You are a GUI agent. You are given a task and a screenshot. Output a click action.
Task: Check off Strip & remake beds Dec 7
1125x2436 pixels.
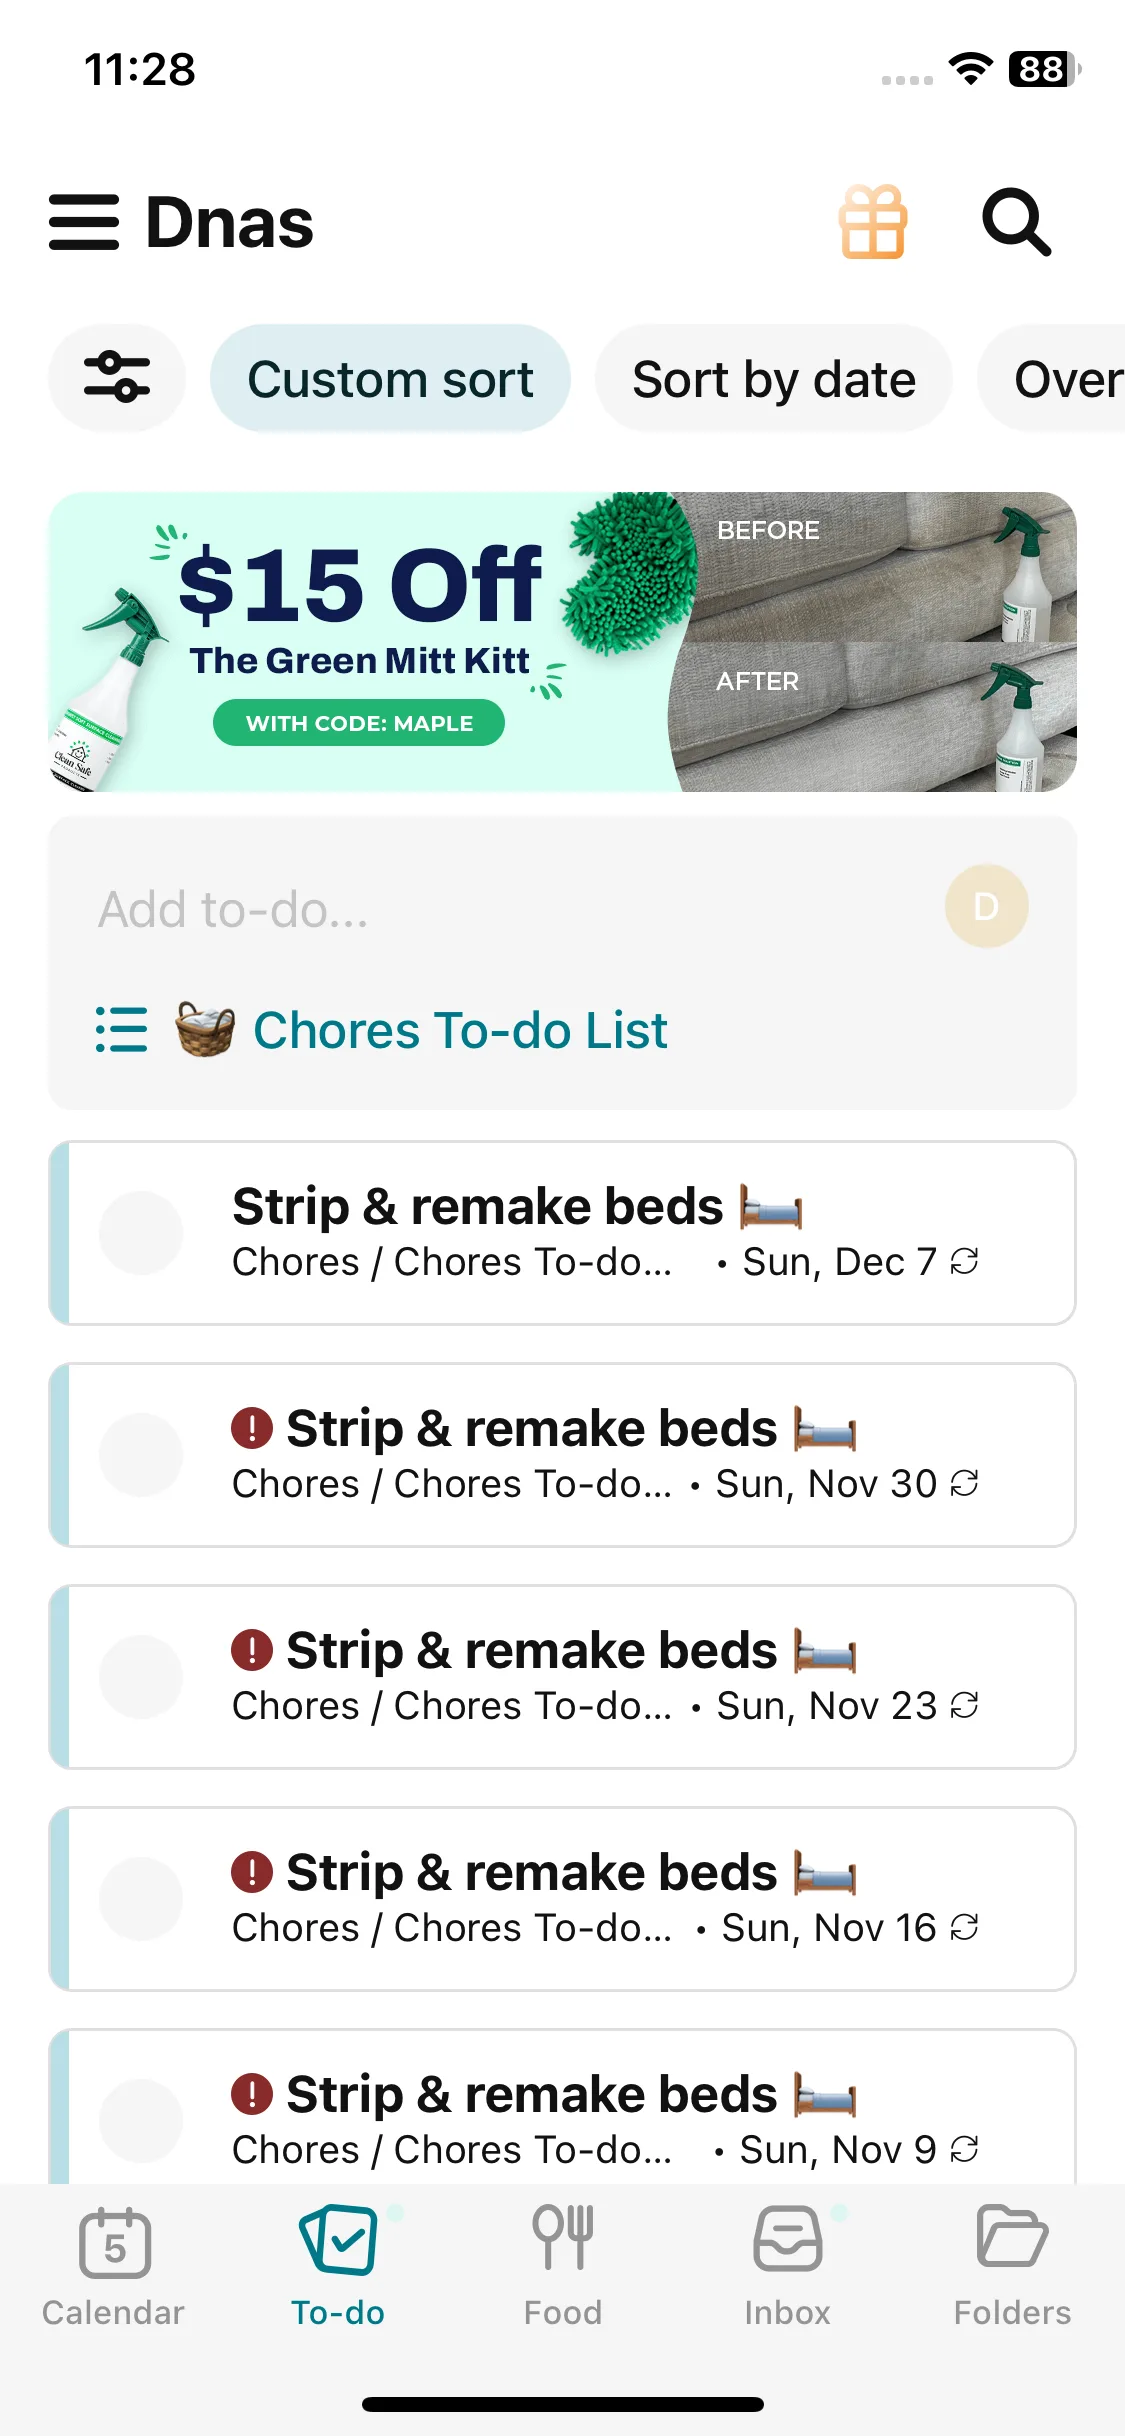141,1233
